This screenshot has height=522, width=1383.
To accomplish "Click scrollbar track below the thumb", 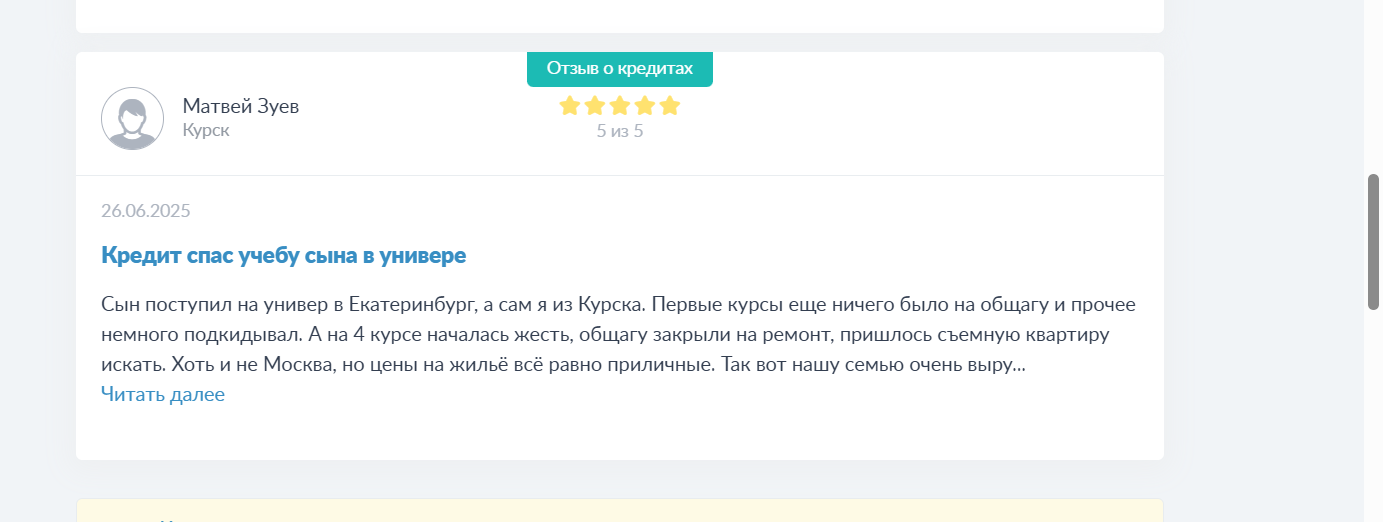I will pos(1374,416).
